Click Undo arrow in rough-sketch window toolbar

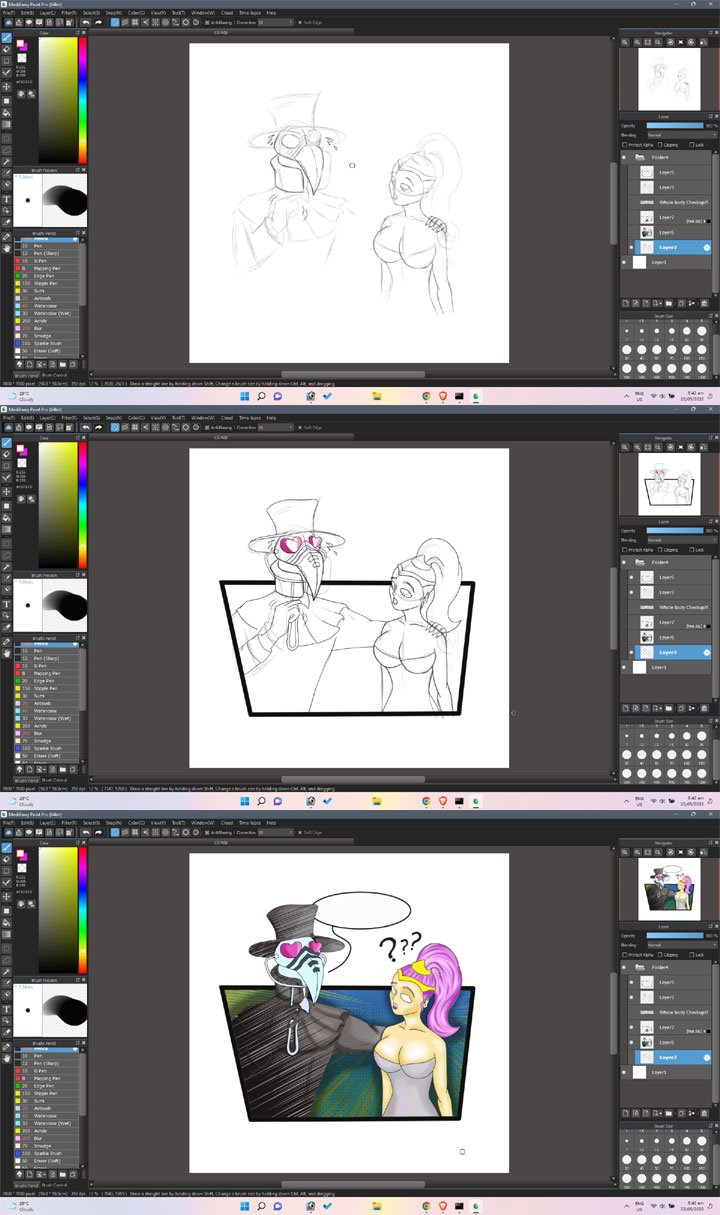tap(86, 21)
